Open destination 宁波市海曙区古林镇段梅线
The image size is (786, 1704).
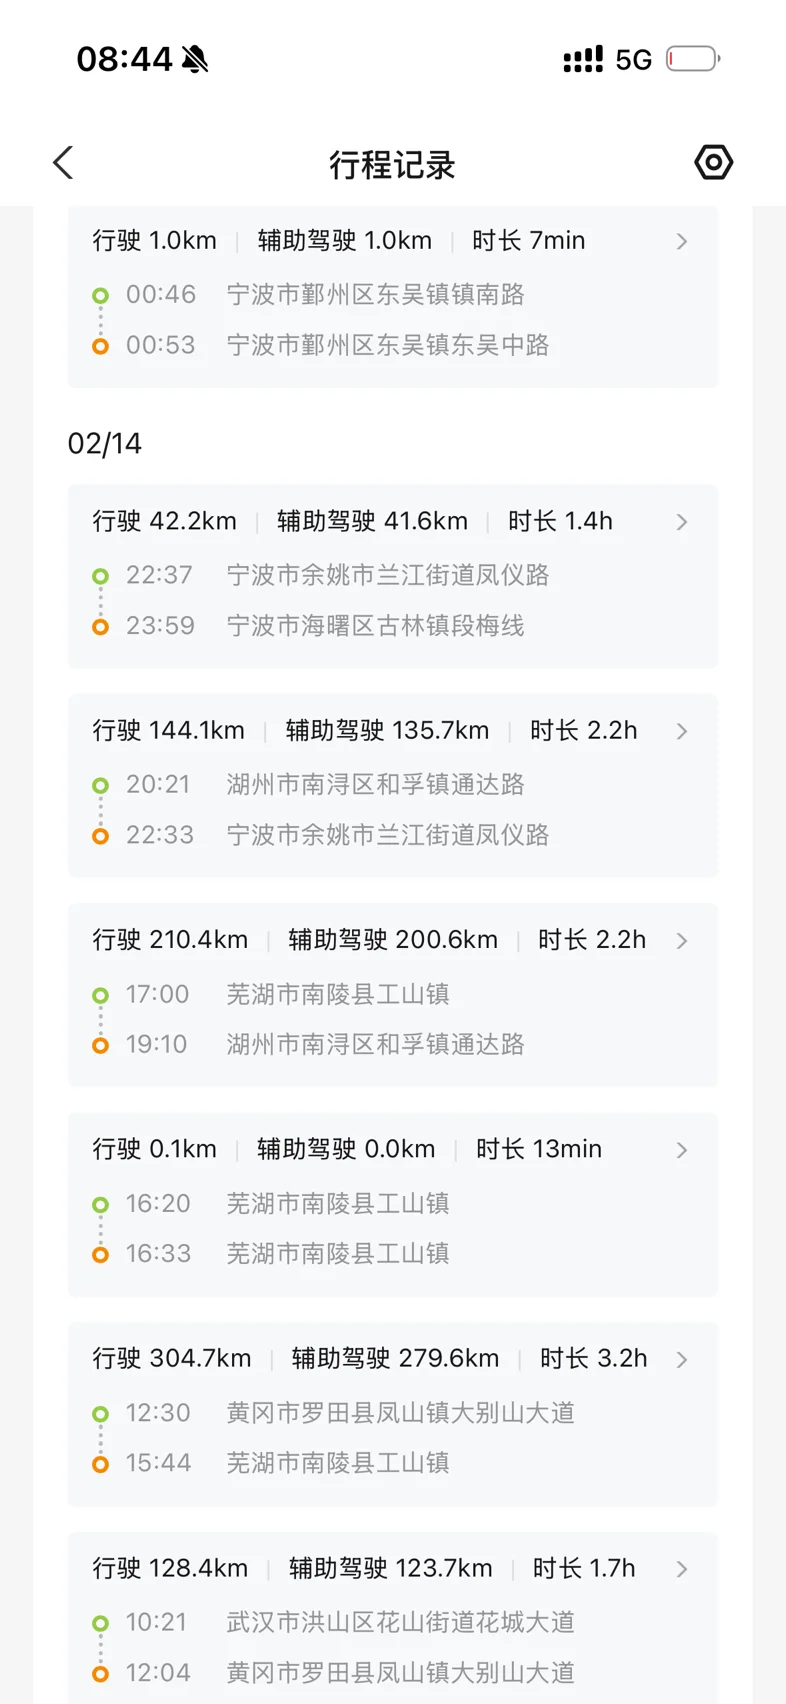(x=375, y=626)
